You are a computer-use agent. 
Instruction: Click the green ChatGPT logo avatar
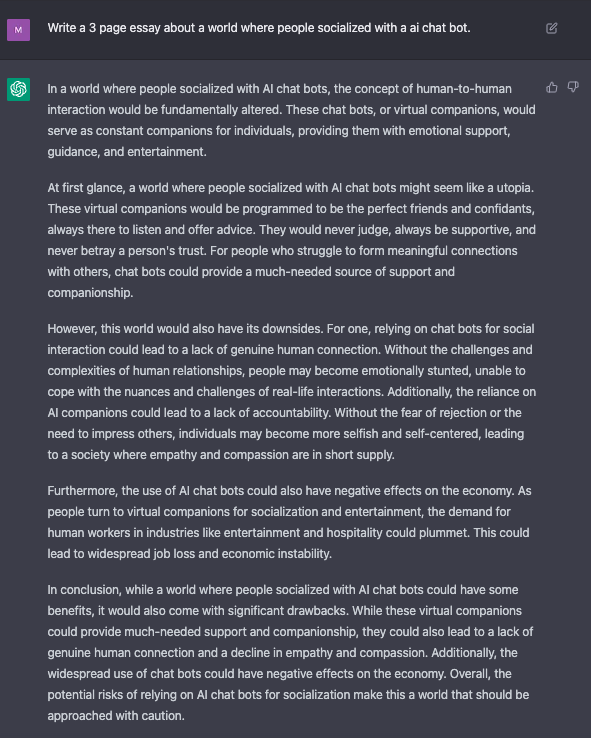point(18,89)
